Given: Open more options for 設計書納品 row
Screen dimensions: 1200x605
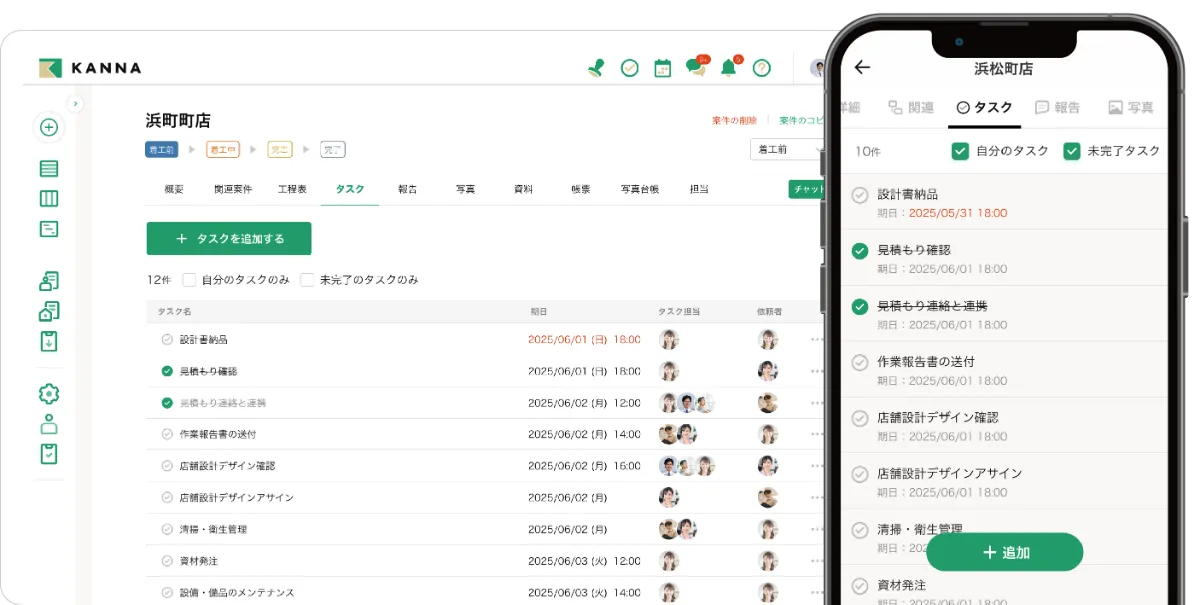Looking at the screenshot, I should point(817,340).
